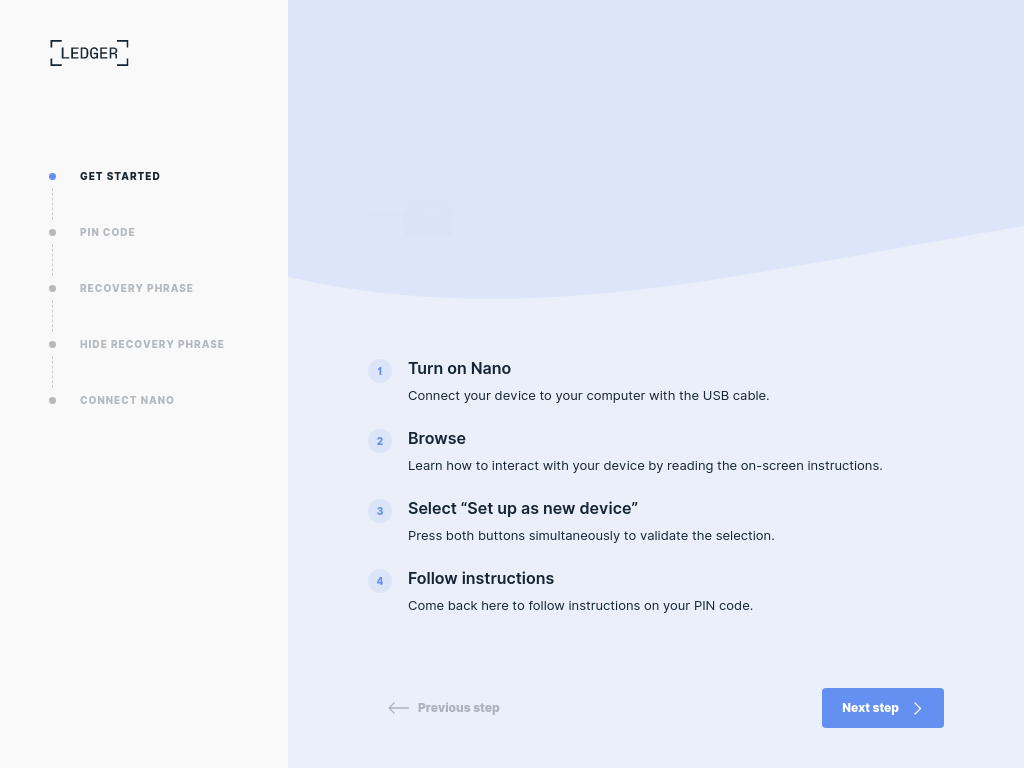1024x768 pixels.
Task: Click the PIN Code step dot
Action: click(53, 232)
